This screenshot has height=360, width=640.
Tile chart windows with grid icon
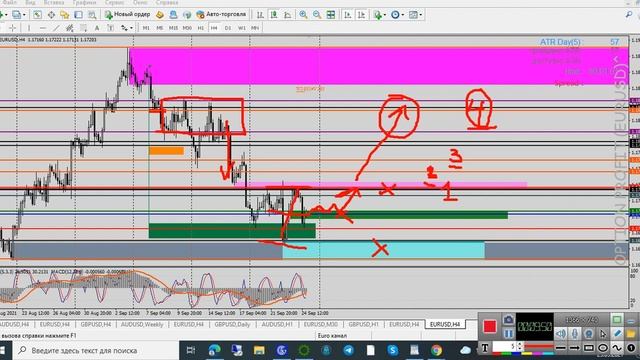click(331, 15)
